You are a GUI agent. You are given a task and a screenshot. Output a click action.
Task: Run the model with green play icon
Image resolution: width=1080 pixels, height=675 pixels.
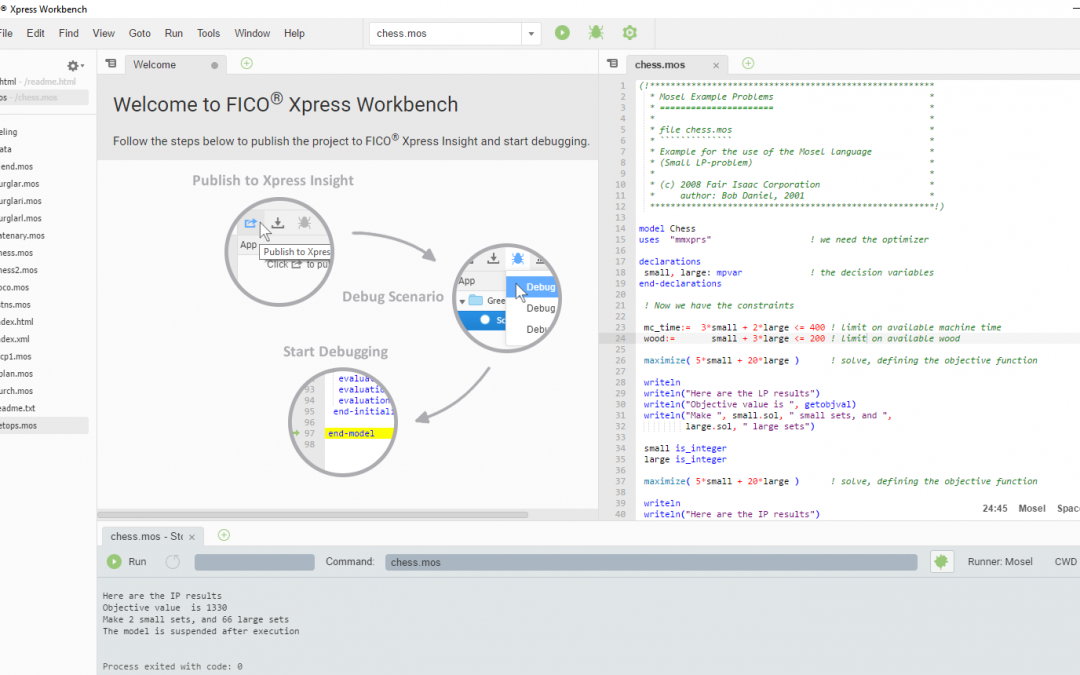coord(562,32)
